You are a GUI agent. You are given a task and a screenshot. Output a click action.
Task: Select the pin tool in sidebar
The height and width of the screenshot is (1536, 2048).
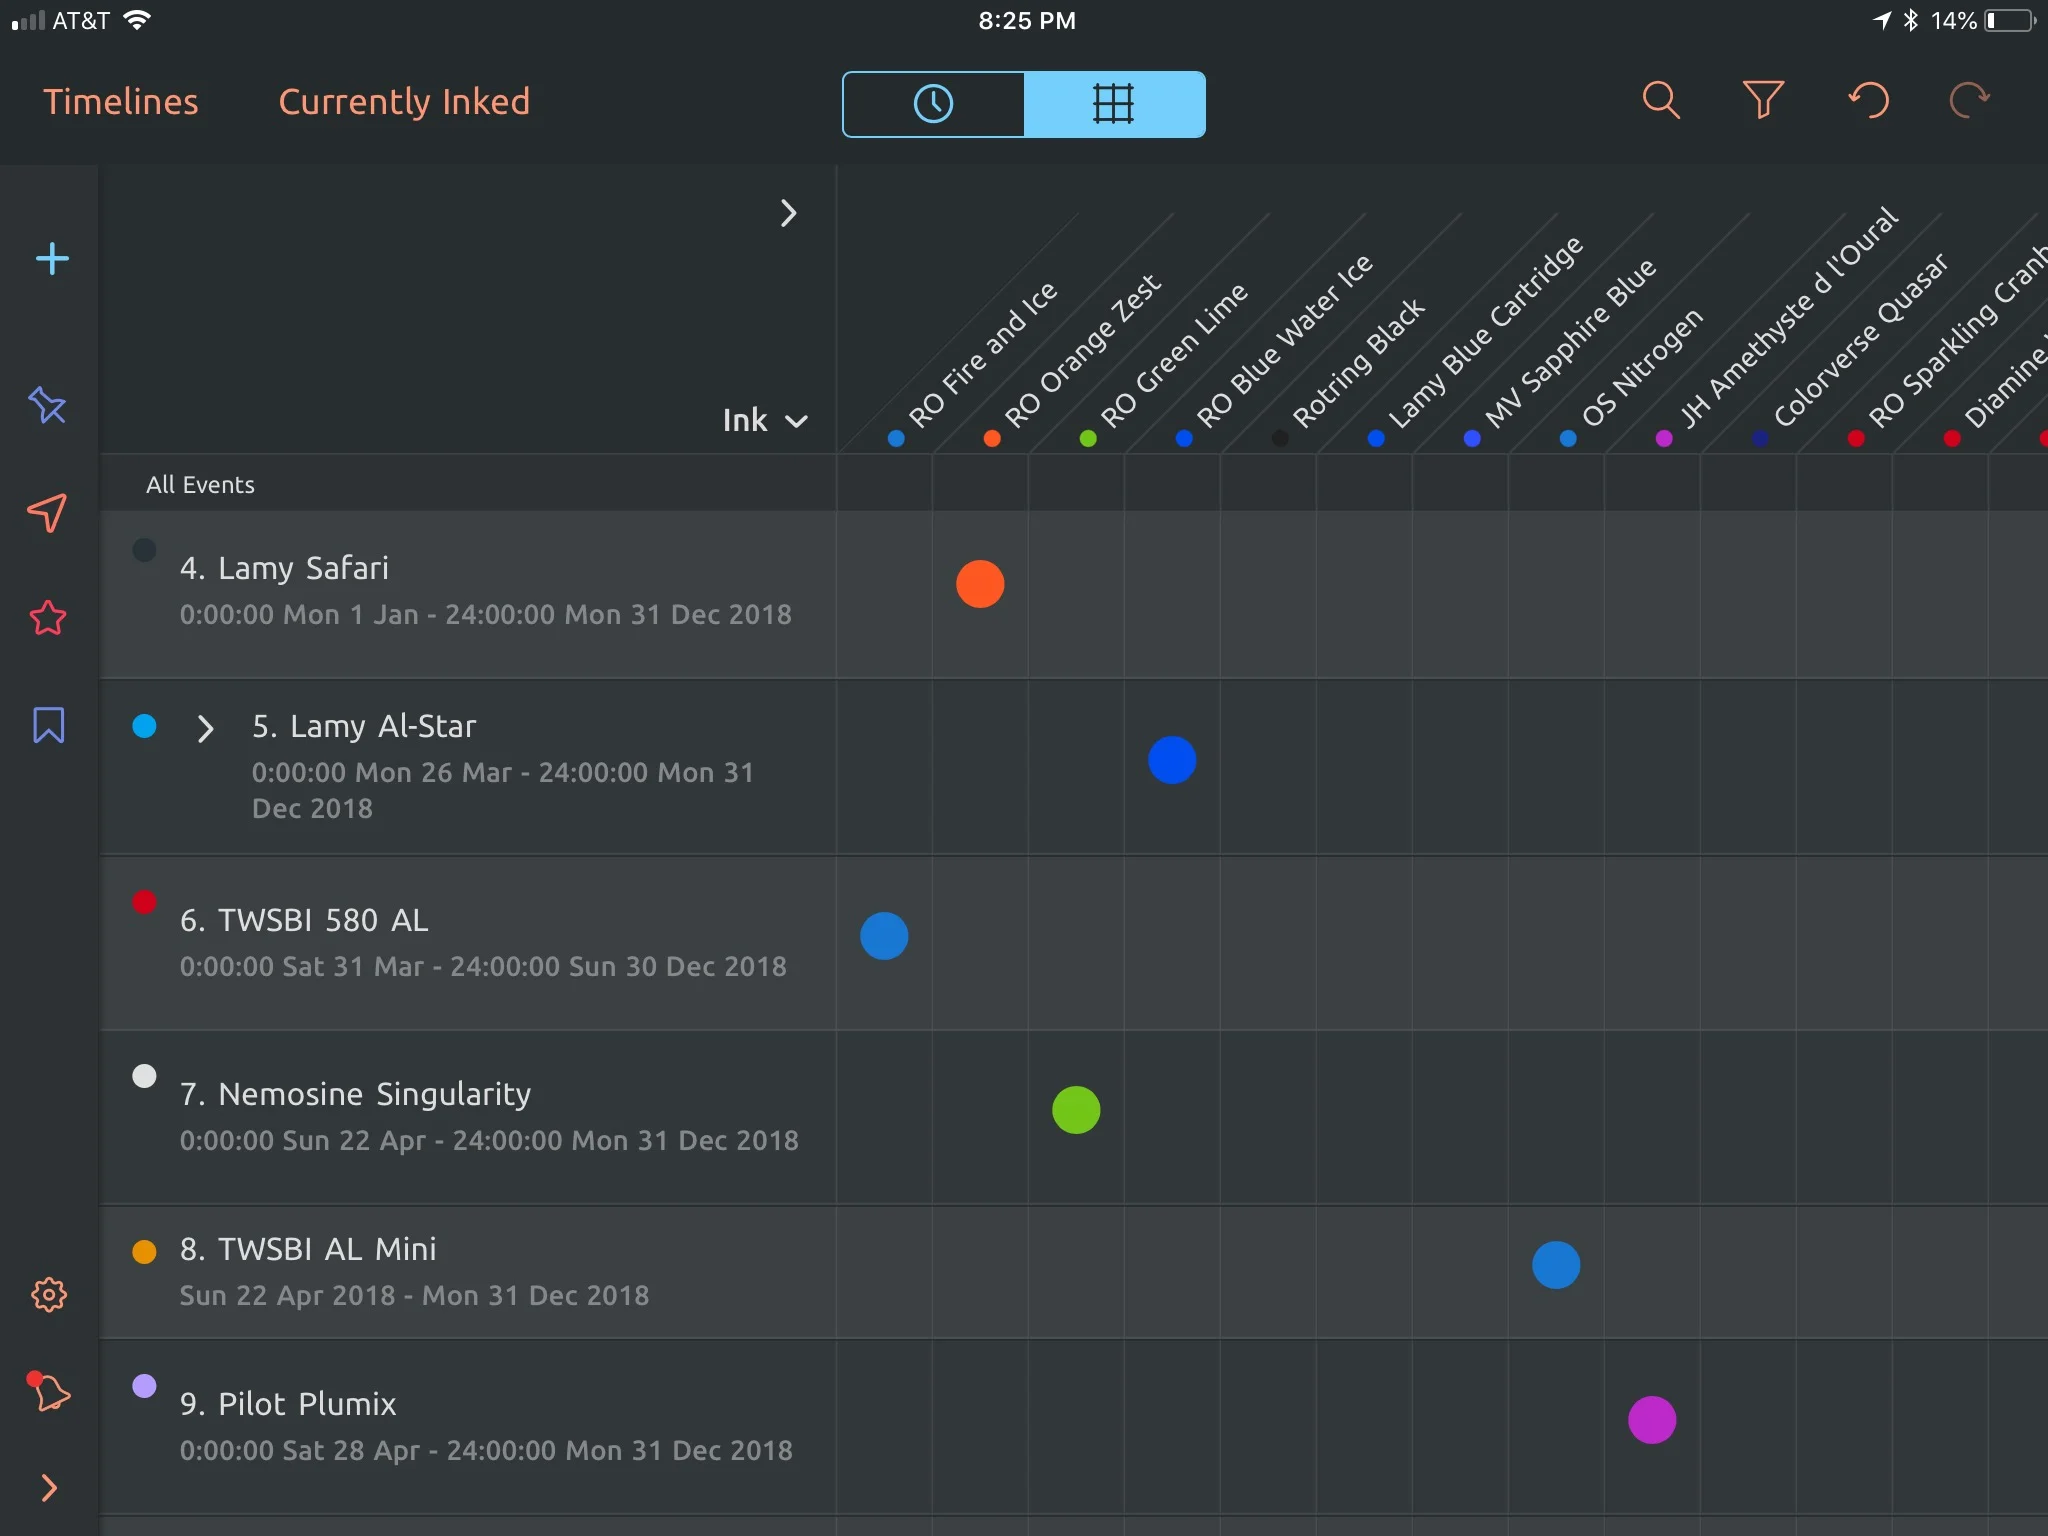tap(48, 405)
